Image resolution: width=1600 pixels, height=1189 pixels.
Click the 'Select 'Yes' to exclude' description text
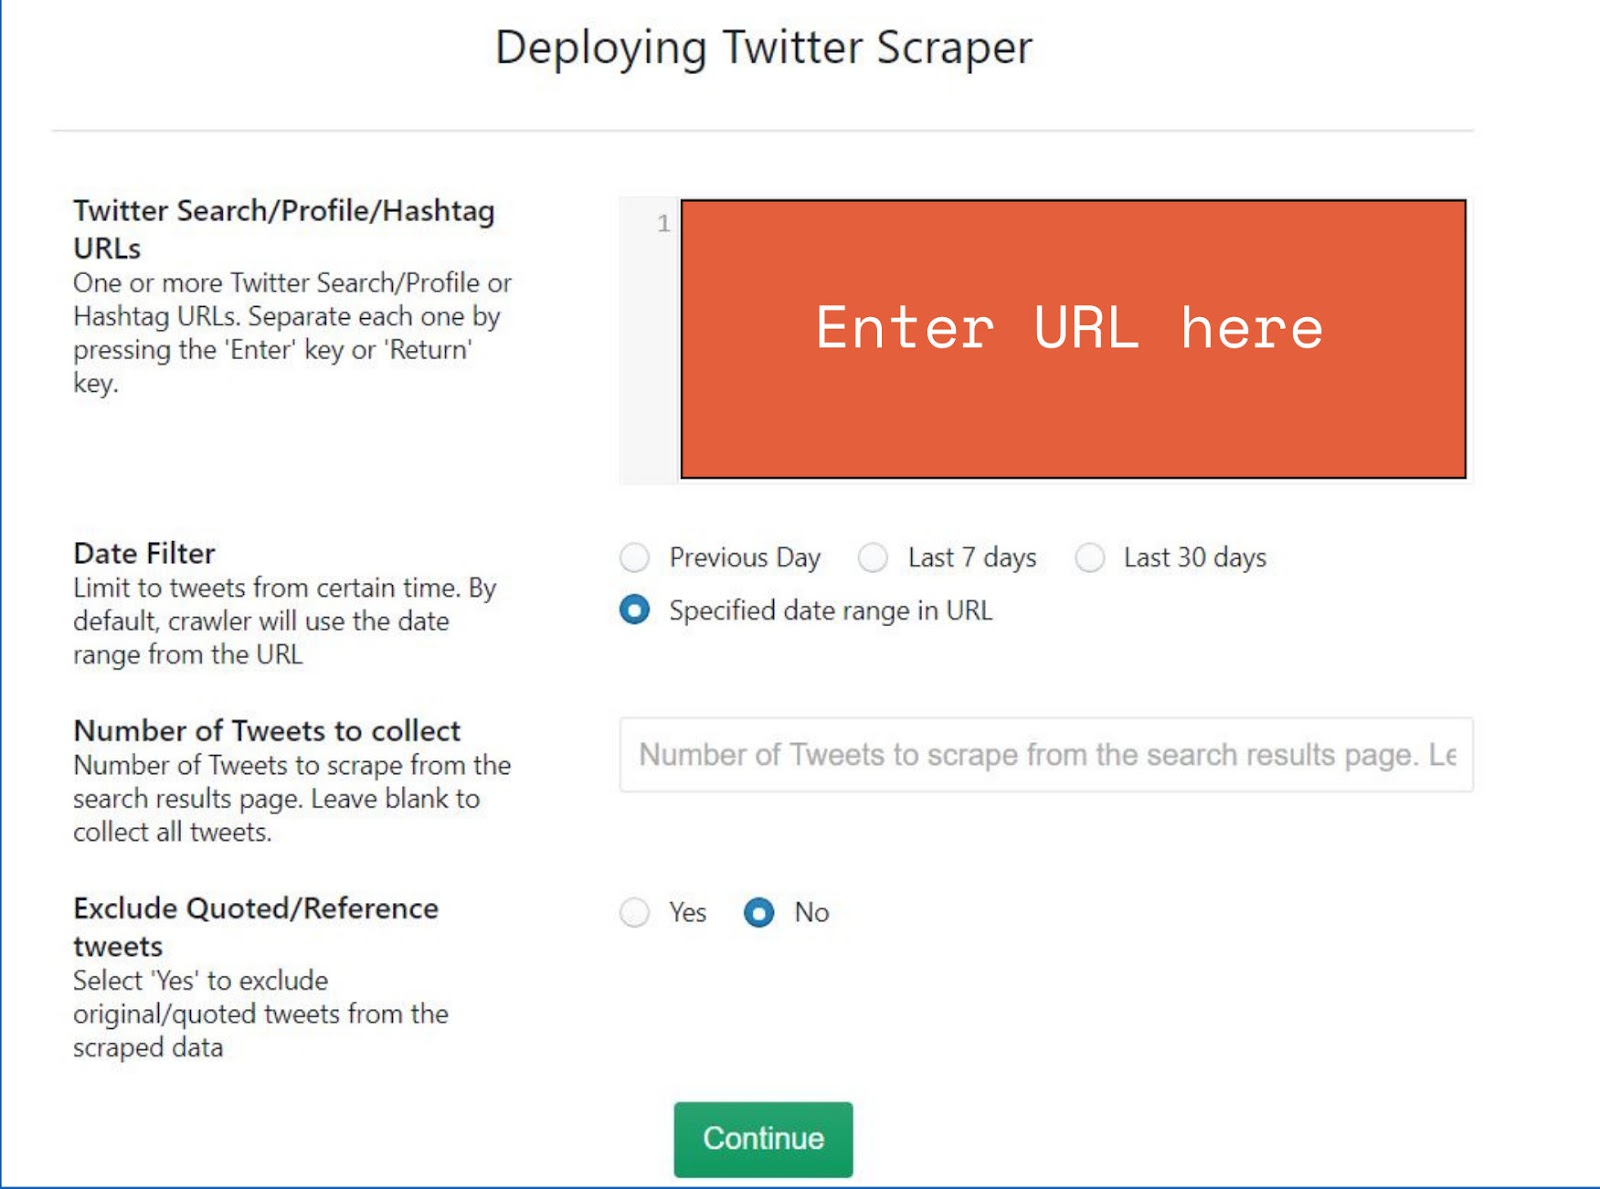[x=260, y=1014]
